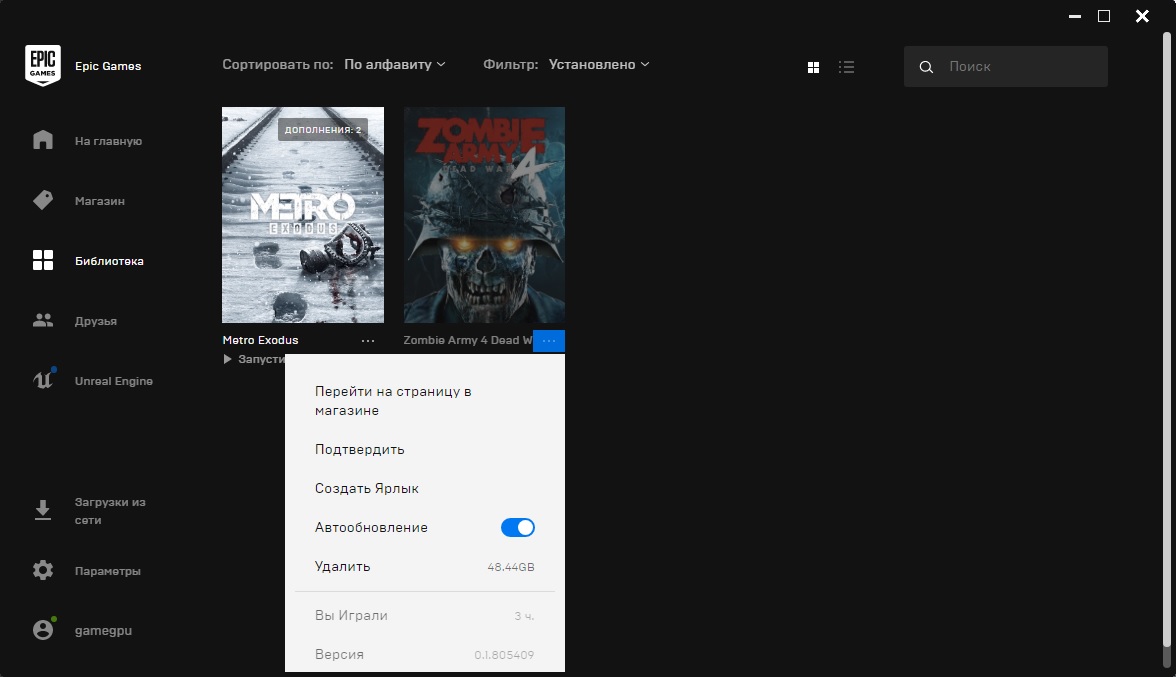1176x677 pixels.
Task: Click the '48.44GB' size value
Action: pos(511,568)
